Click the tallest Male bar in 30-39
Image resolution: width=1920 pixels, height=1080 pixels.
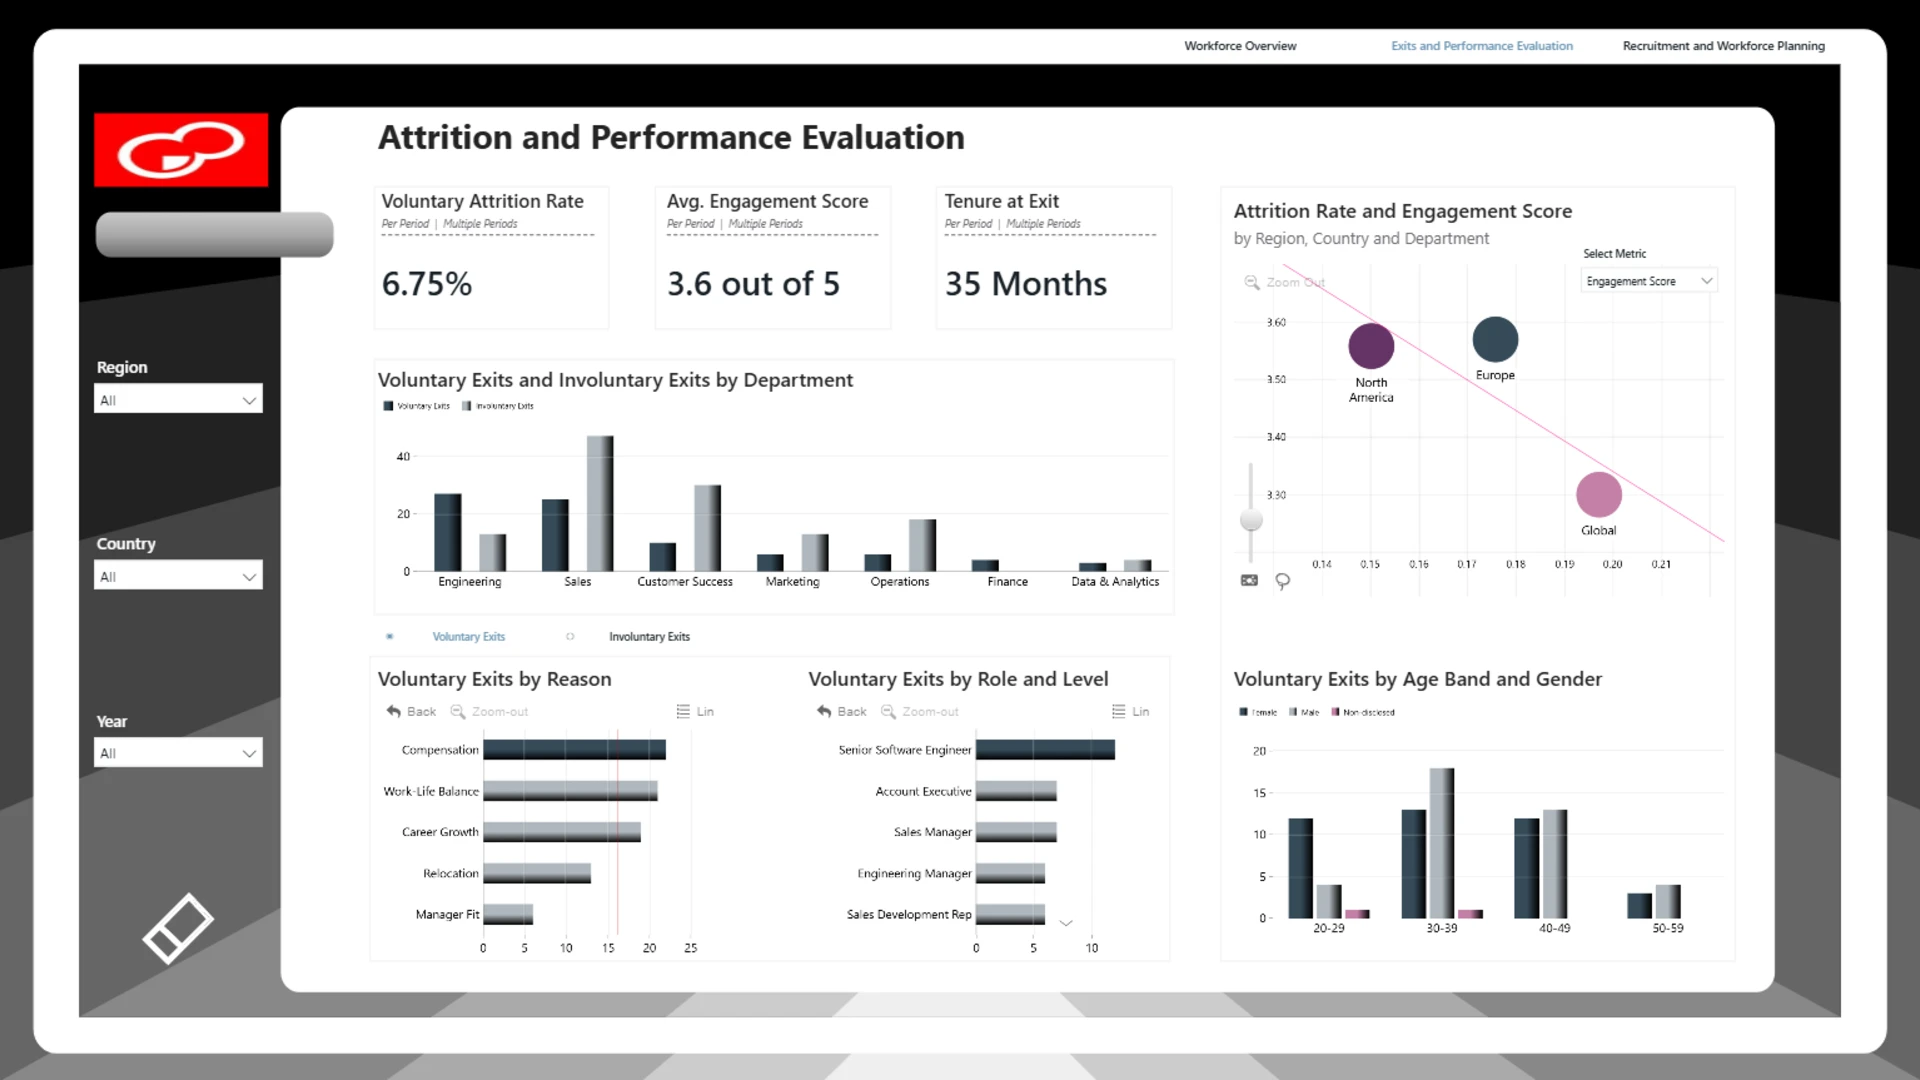pos(1442,843)
